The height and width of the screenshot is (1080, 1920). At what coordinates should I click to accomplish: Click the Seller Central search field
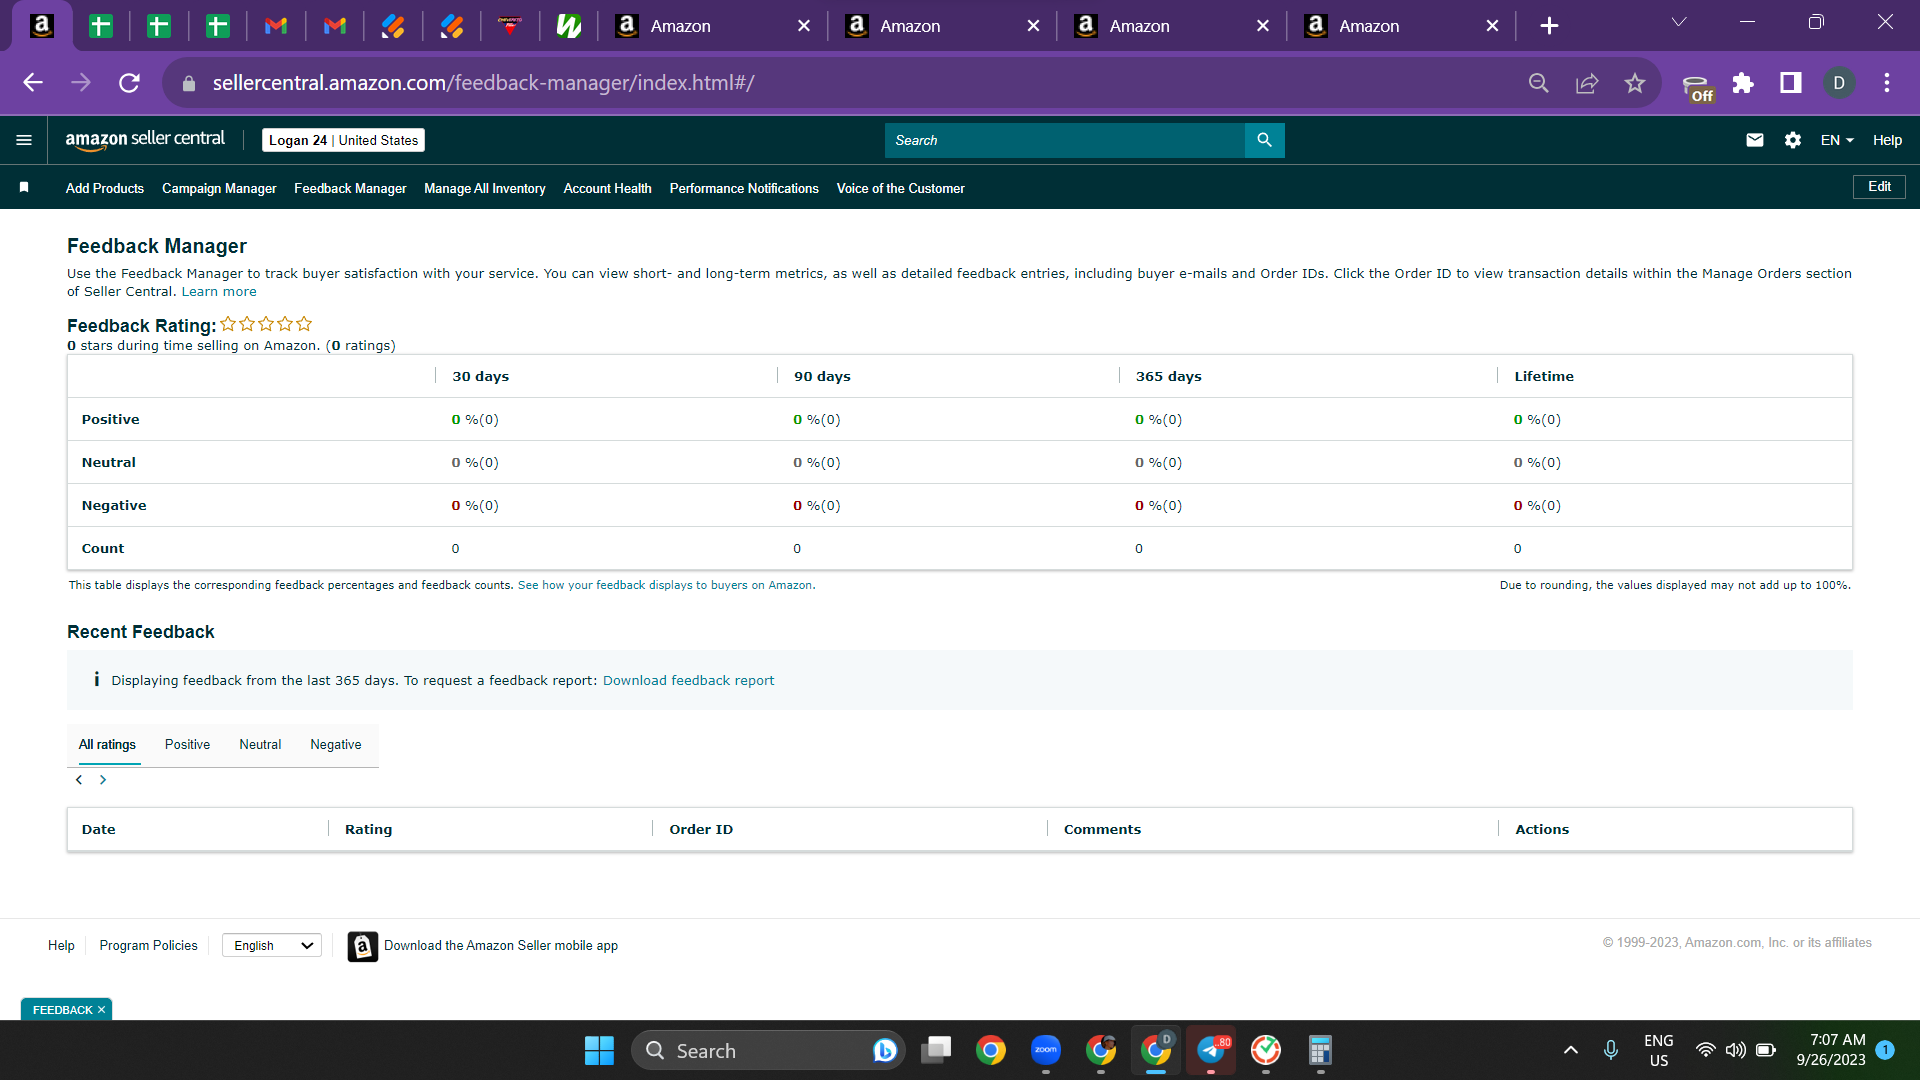point(1064,140)
